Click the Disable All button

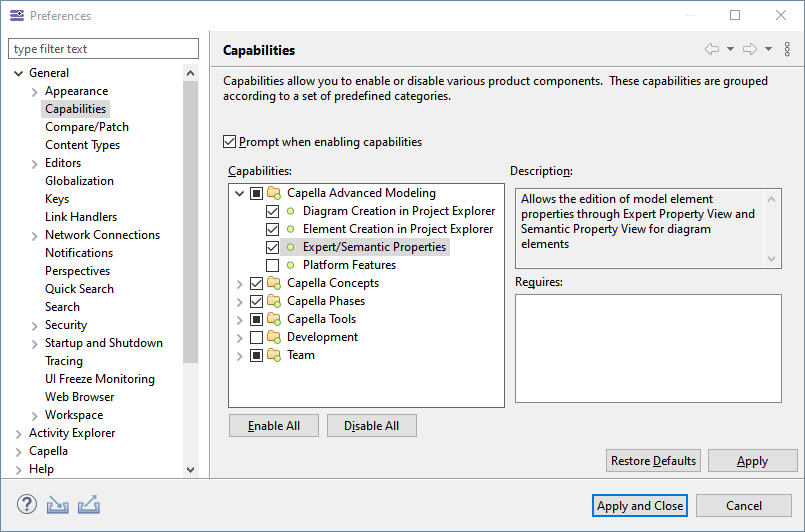372,426
